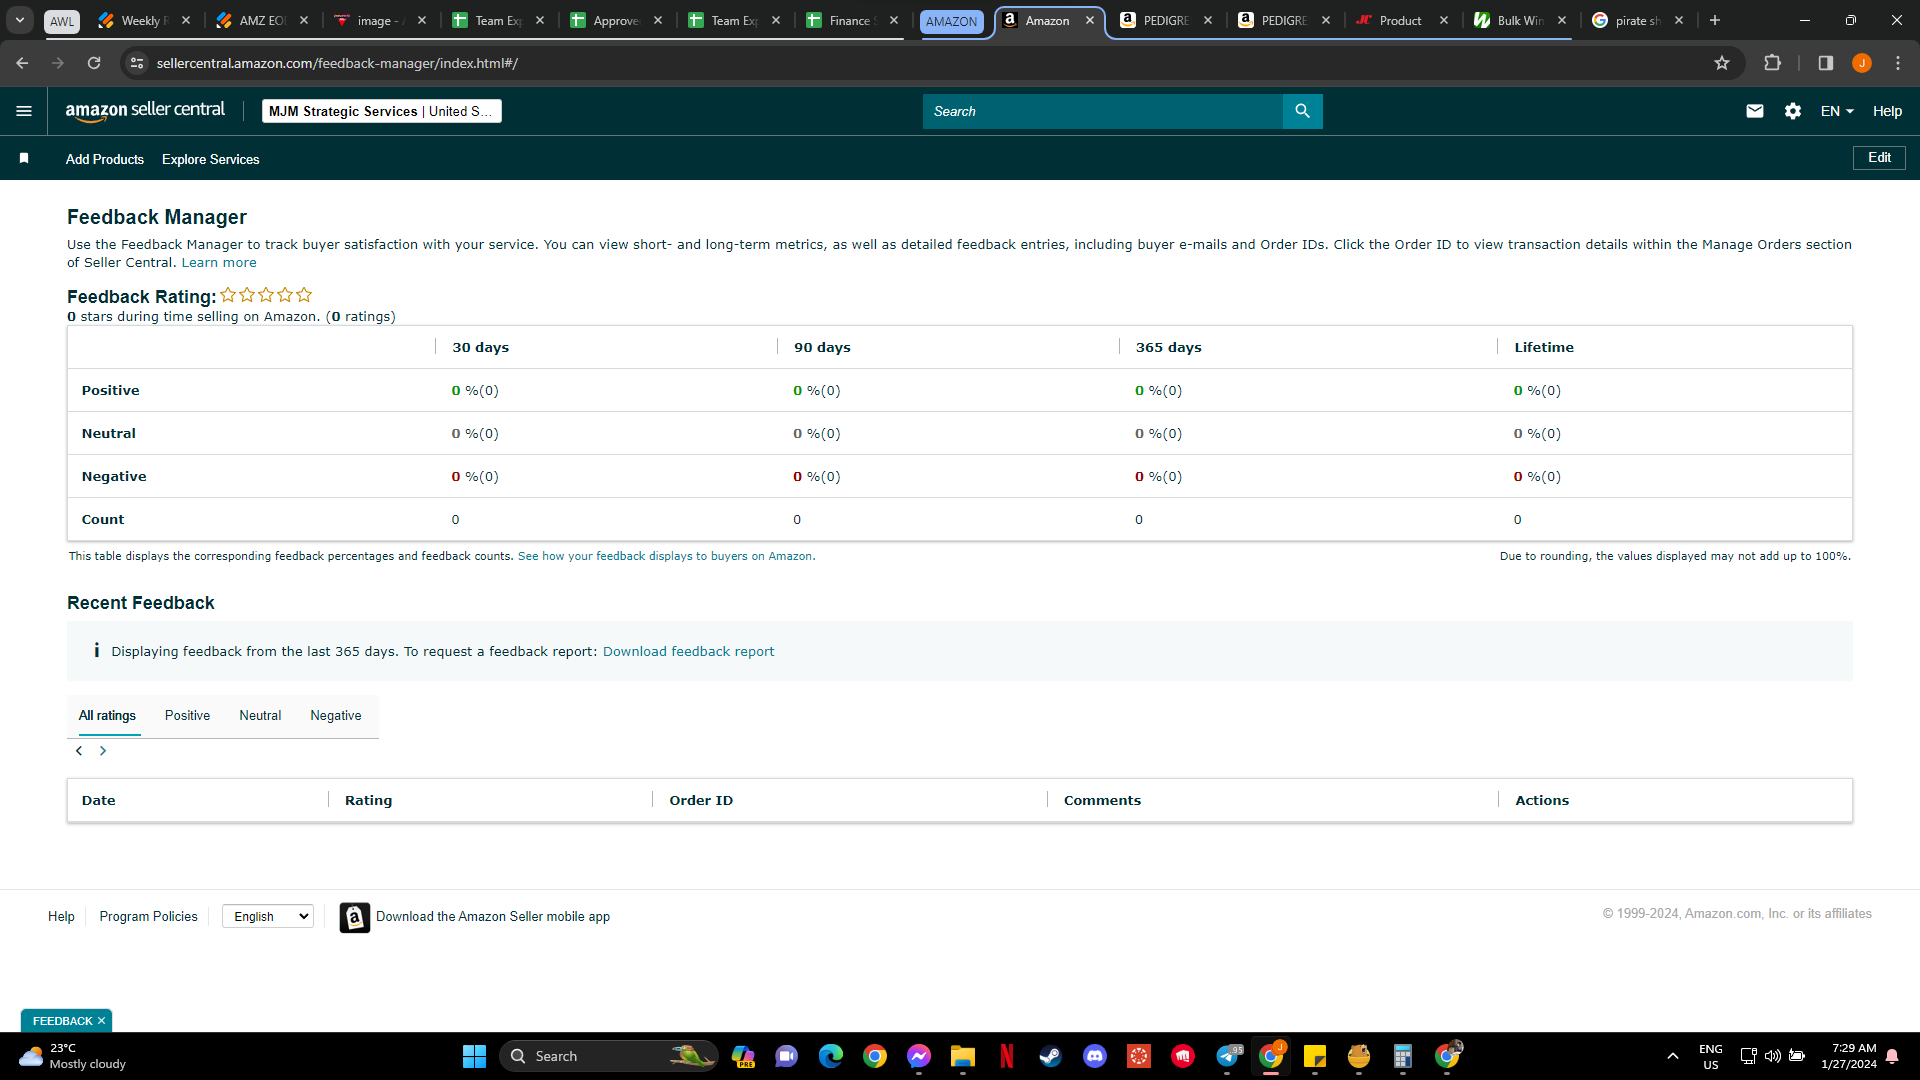Switch to the Finance browser tab

852,20
